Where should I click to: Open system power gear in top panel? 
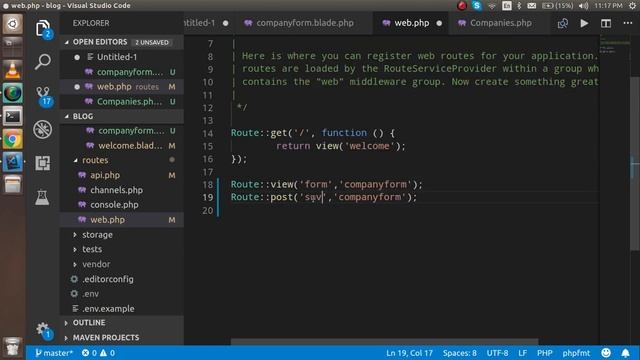[632, 6]
